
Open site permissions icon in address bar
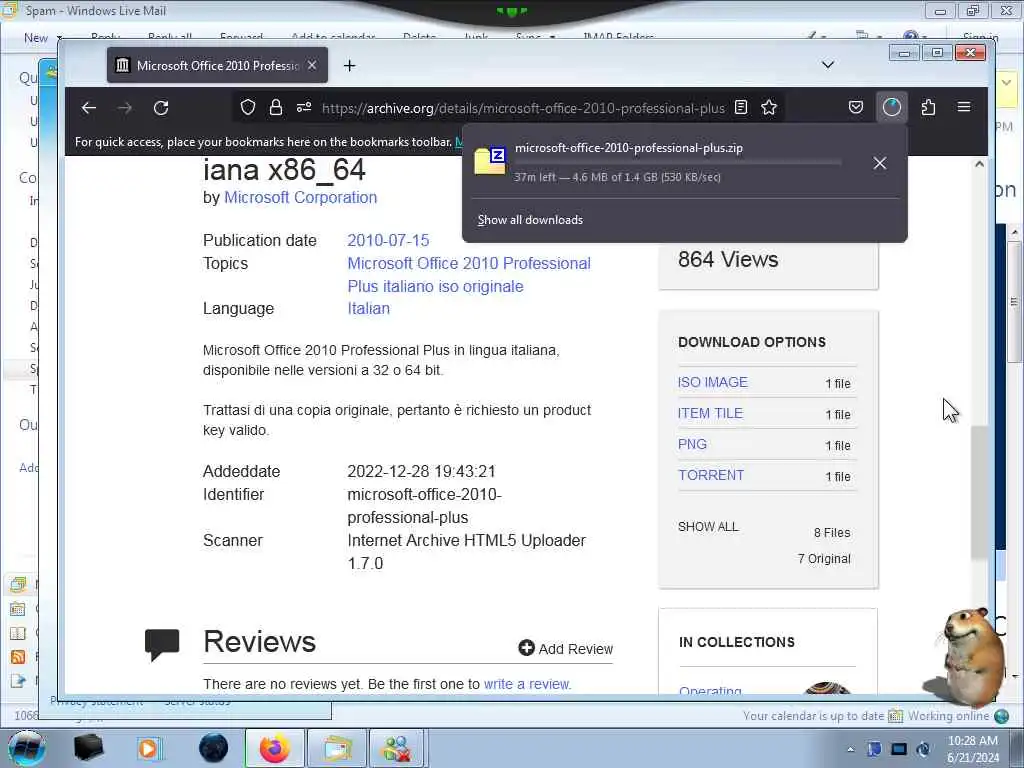click(304, 107)
